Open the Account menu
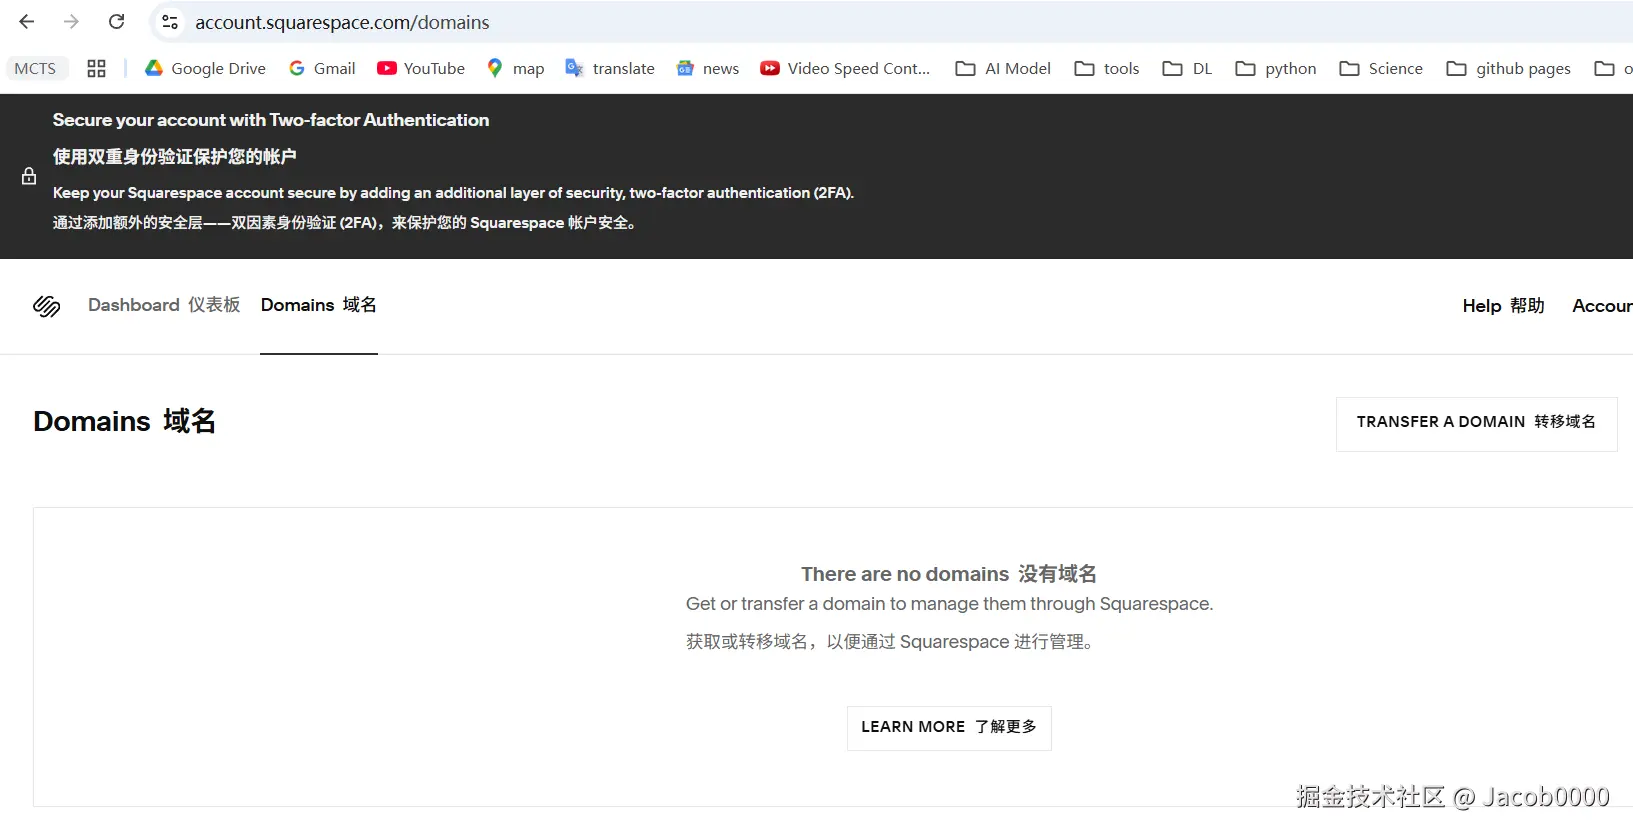 (x=1602, y=306)
